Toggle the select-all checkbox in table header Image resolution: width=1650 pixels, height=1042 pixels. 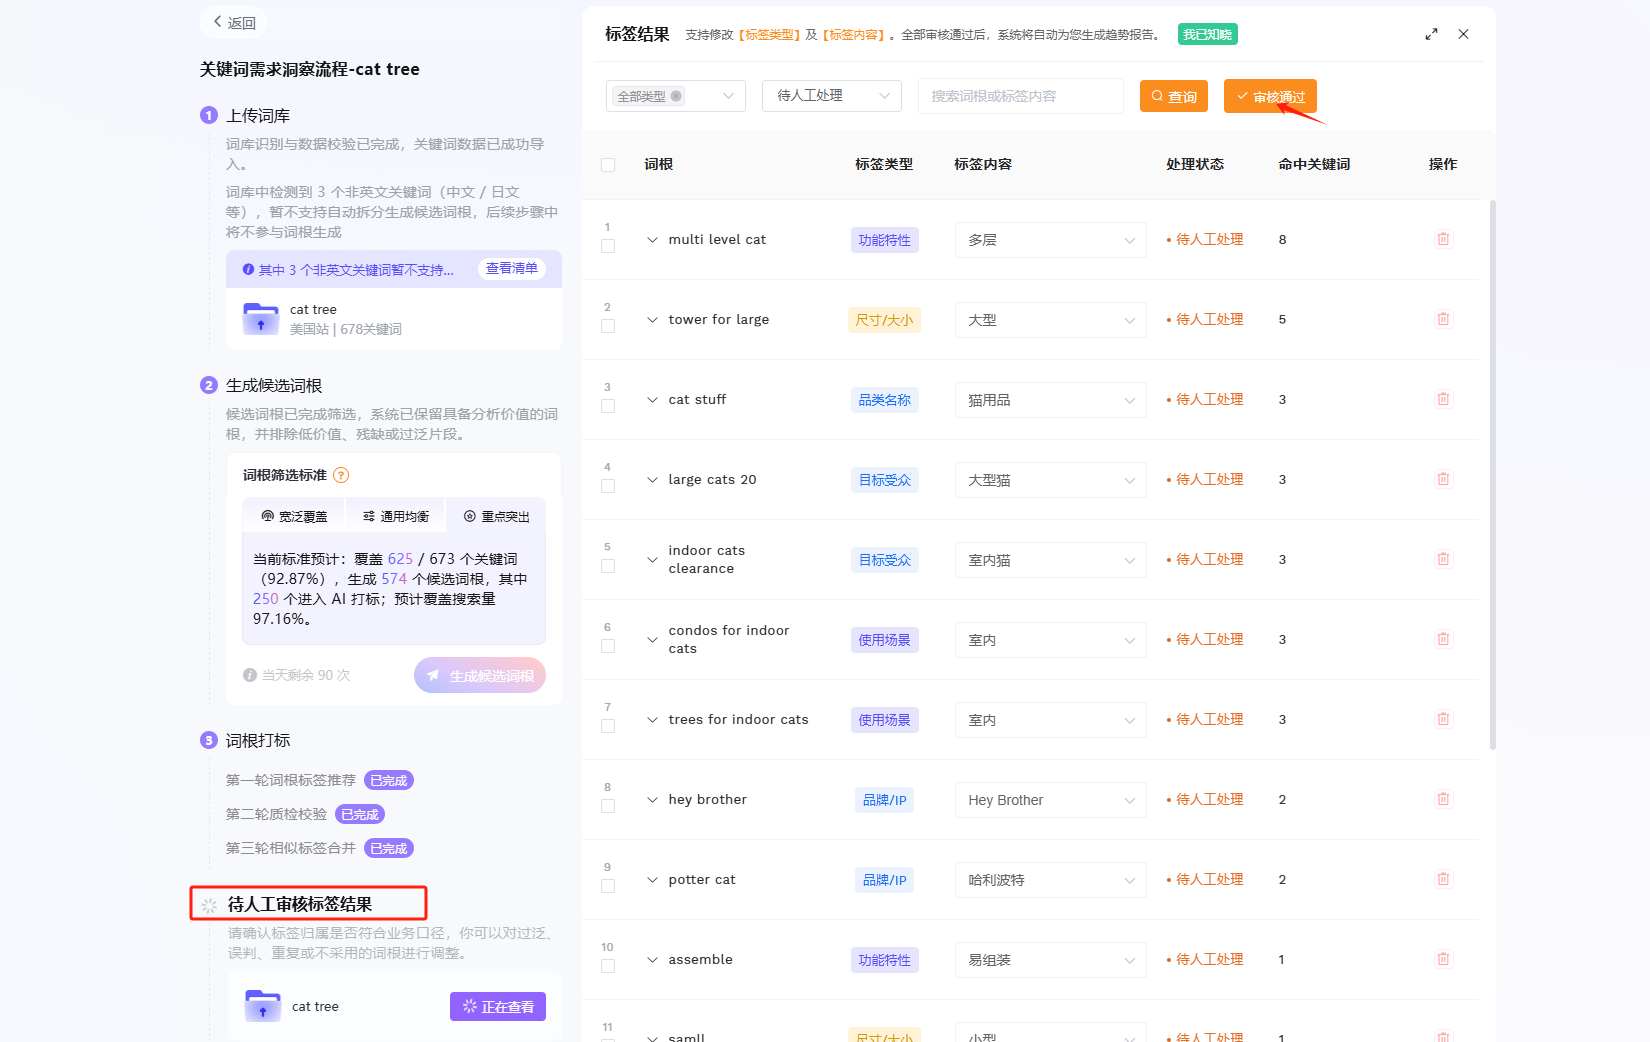(608, 165)
